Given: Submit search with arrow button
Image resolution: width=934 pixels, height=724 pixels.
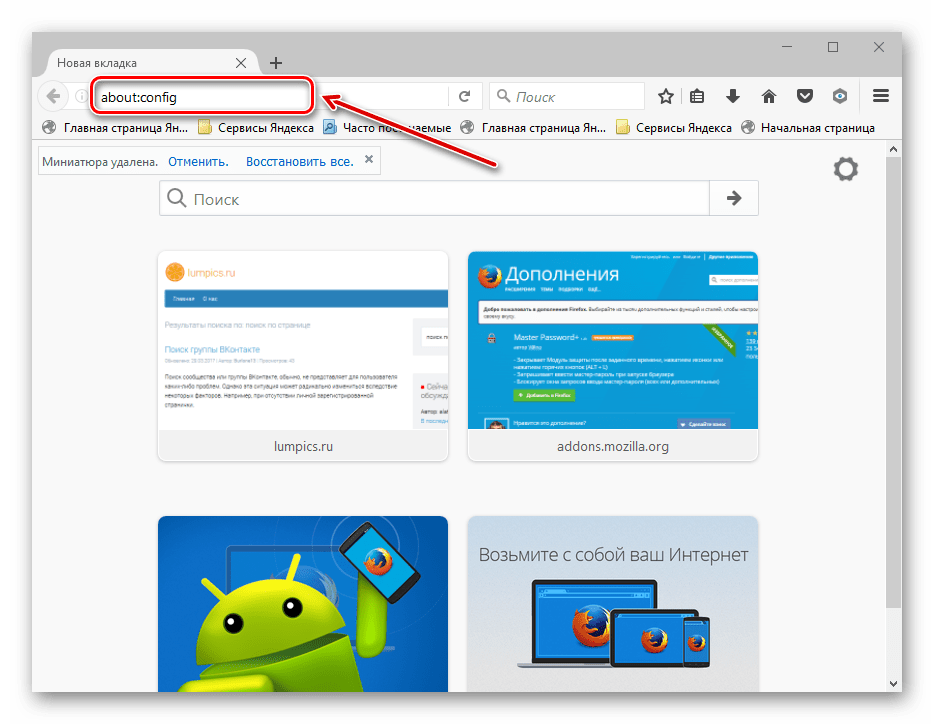Looking at the screenshot, I should tap(734, 198).
